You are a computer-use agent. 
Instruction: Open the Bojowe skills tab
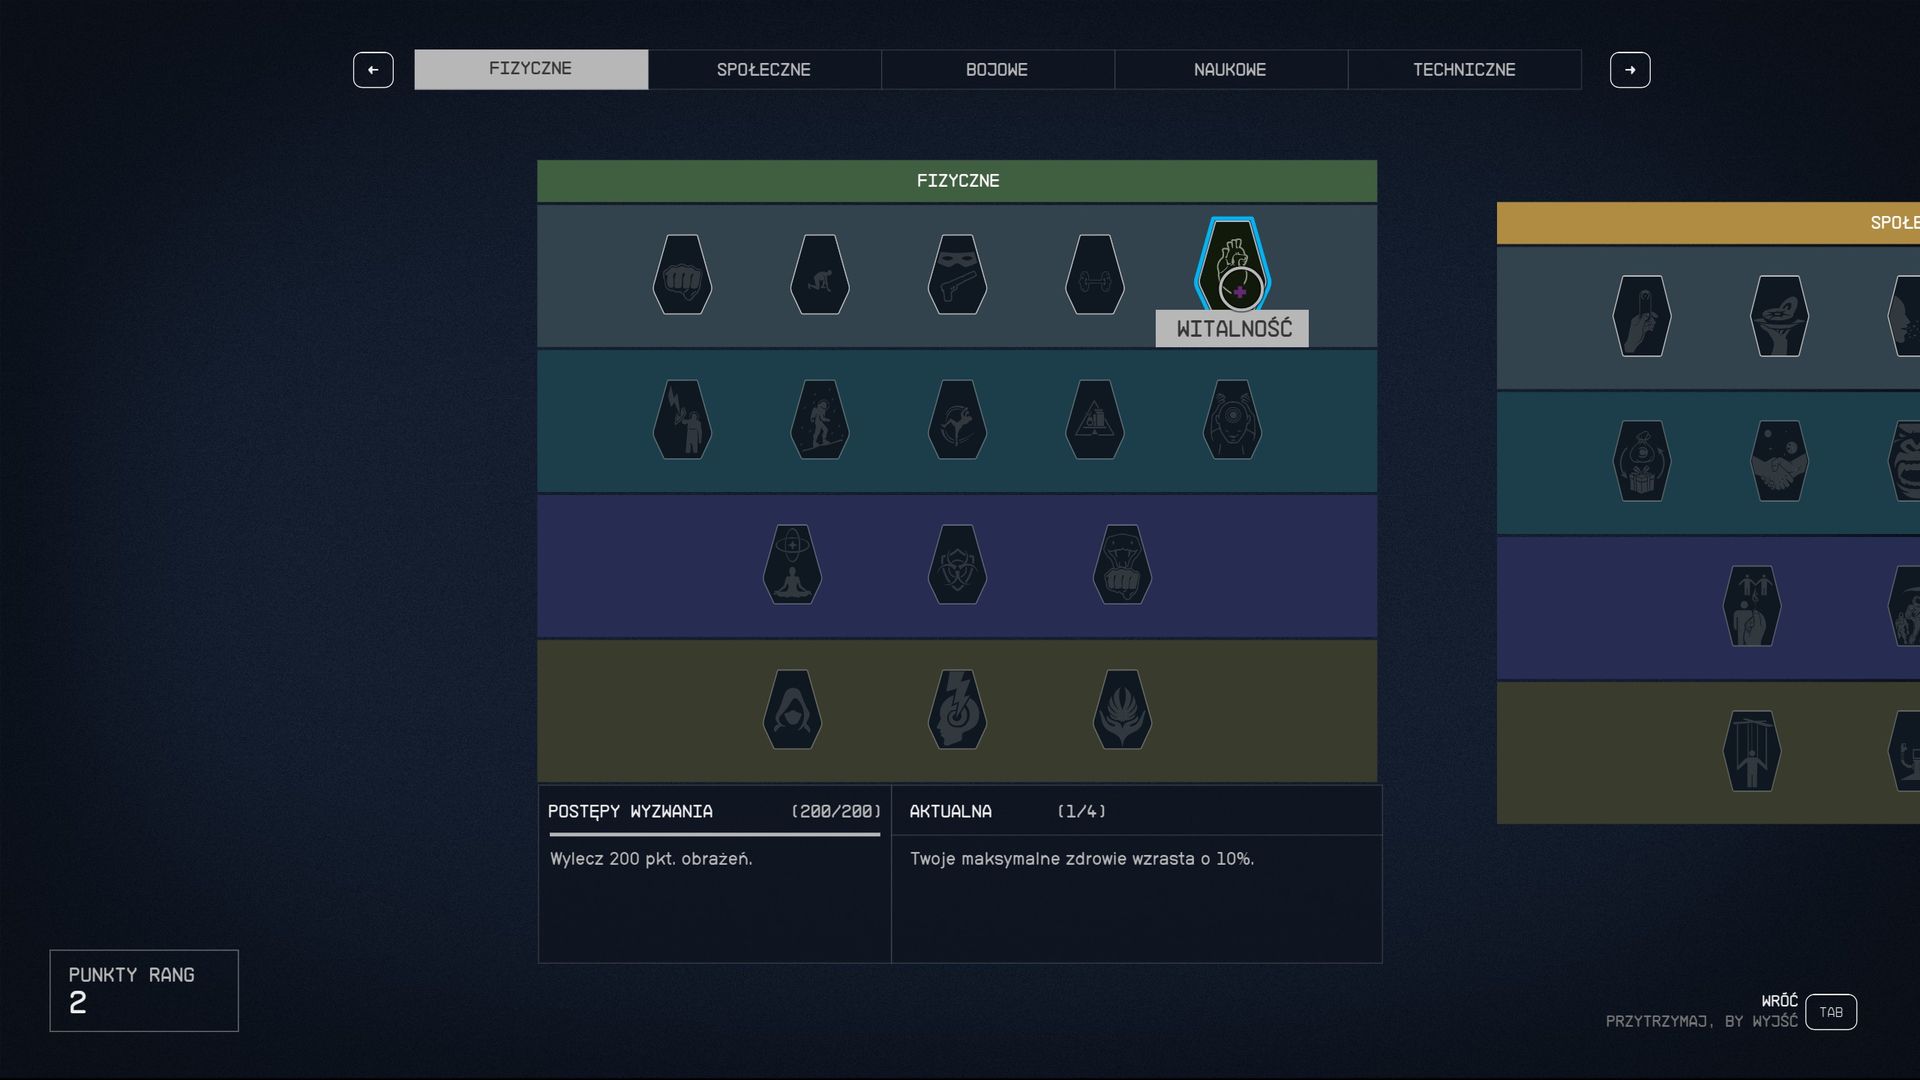click(x=997, y=70)
